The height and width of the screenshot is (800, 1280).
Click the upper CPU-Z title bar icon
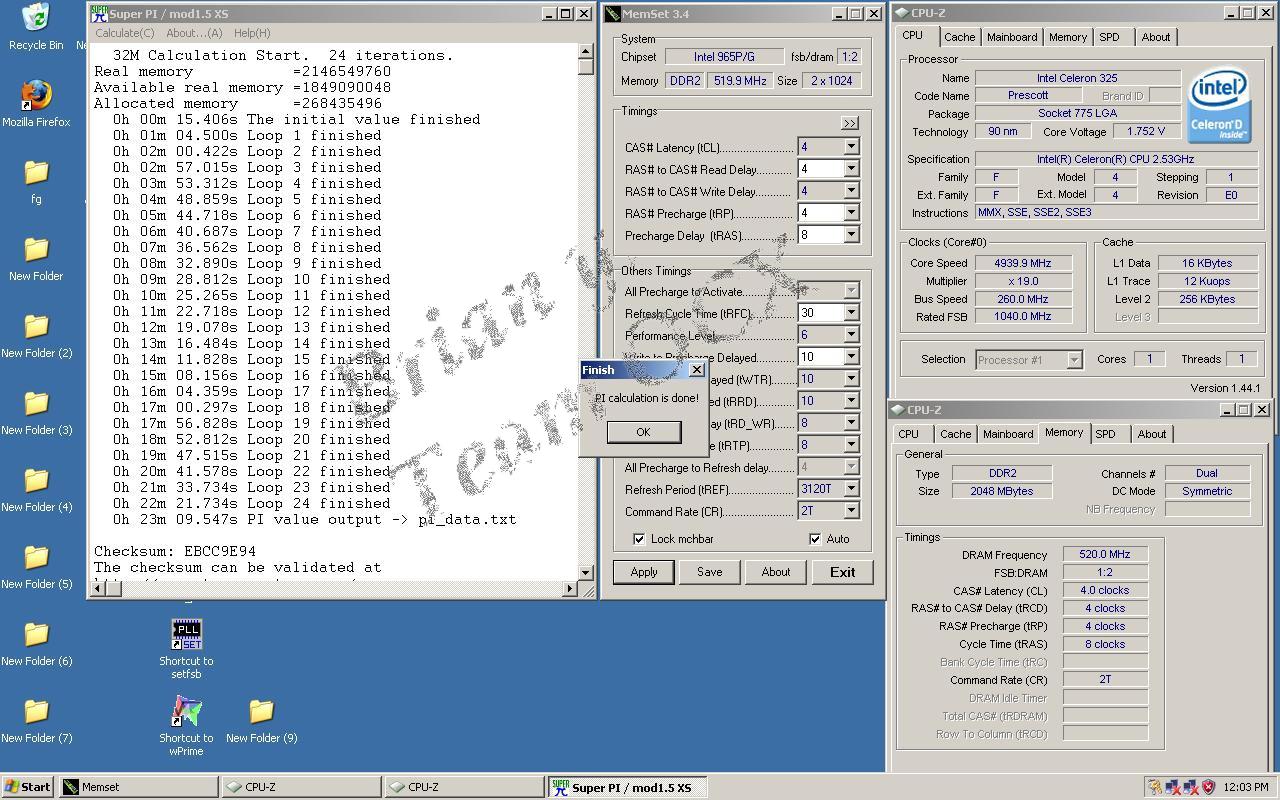[x=901, y=13]
